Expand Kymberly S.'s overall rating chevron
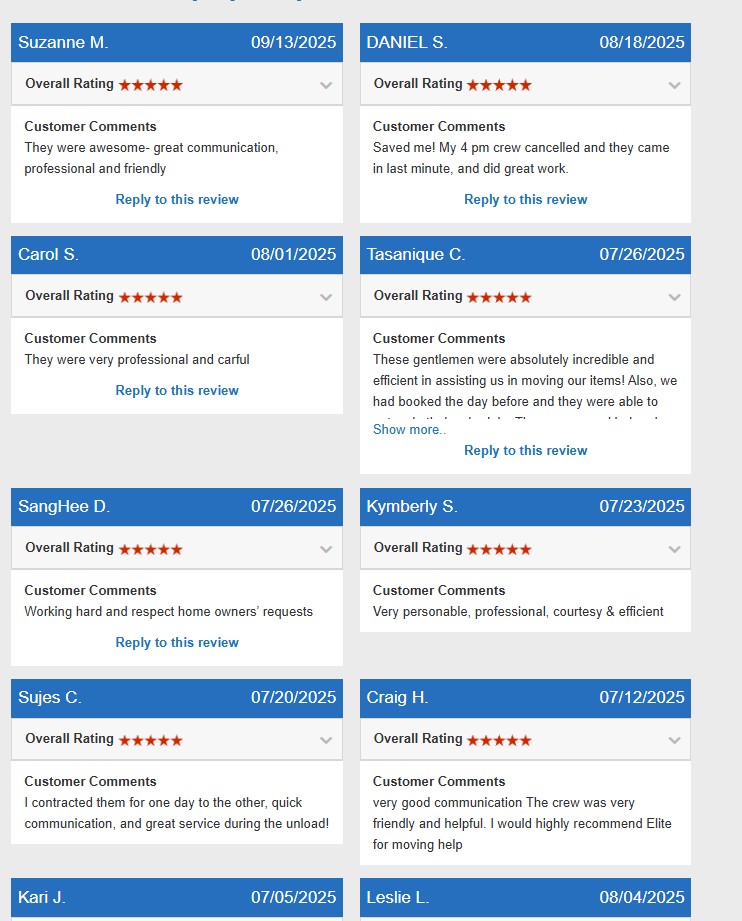 [674, 549]
